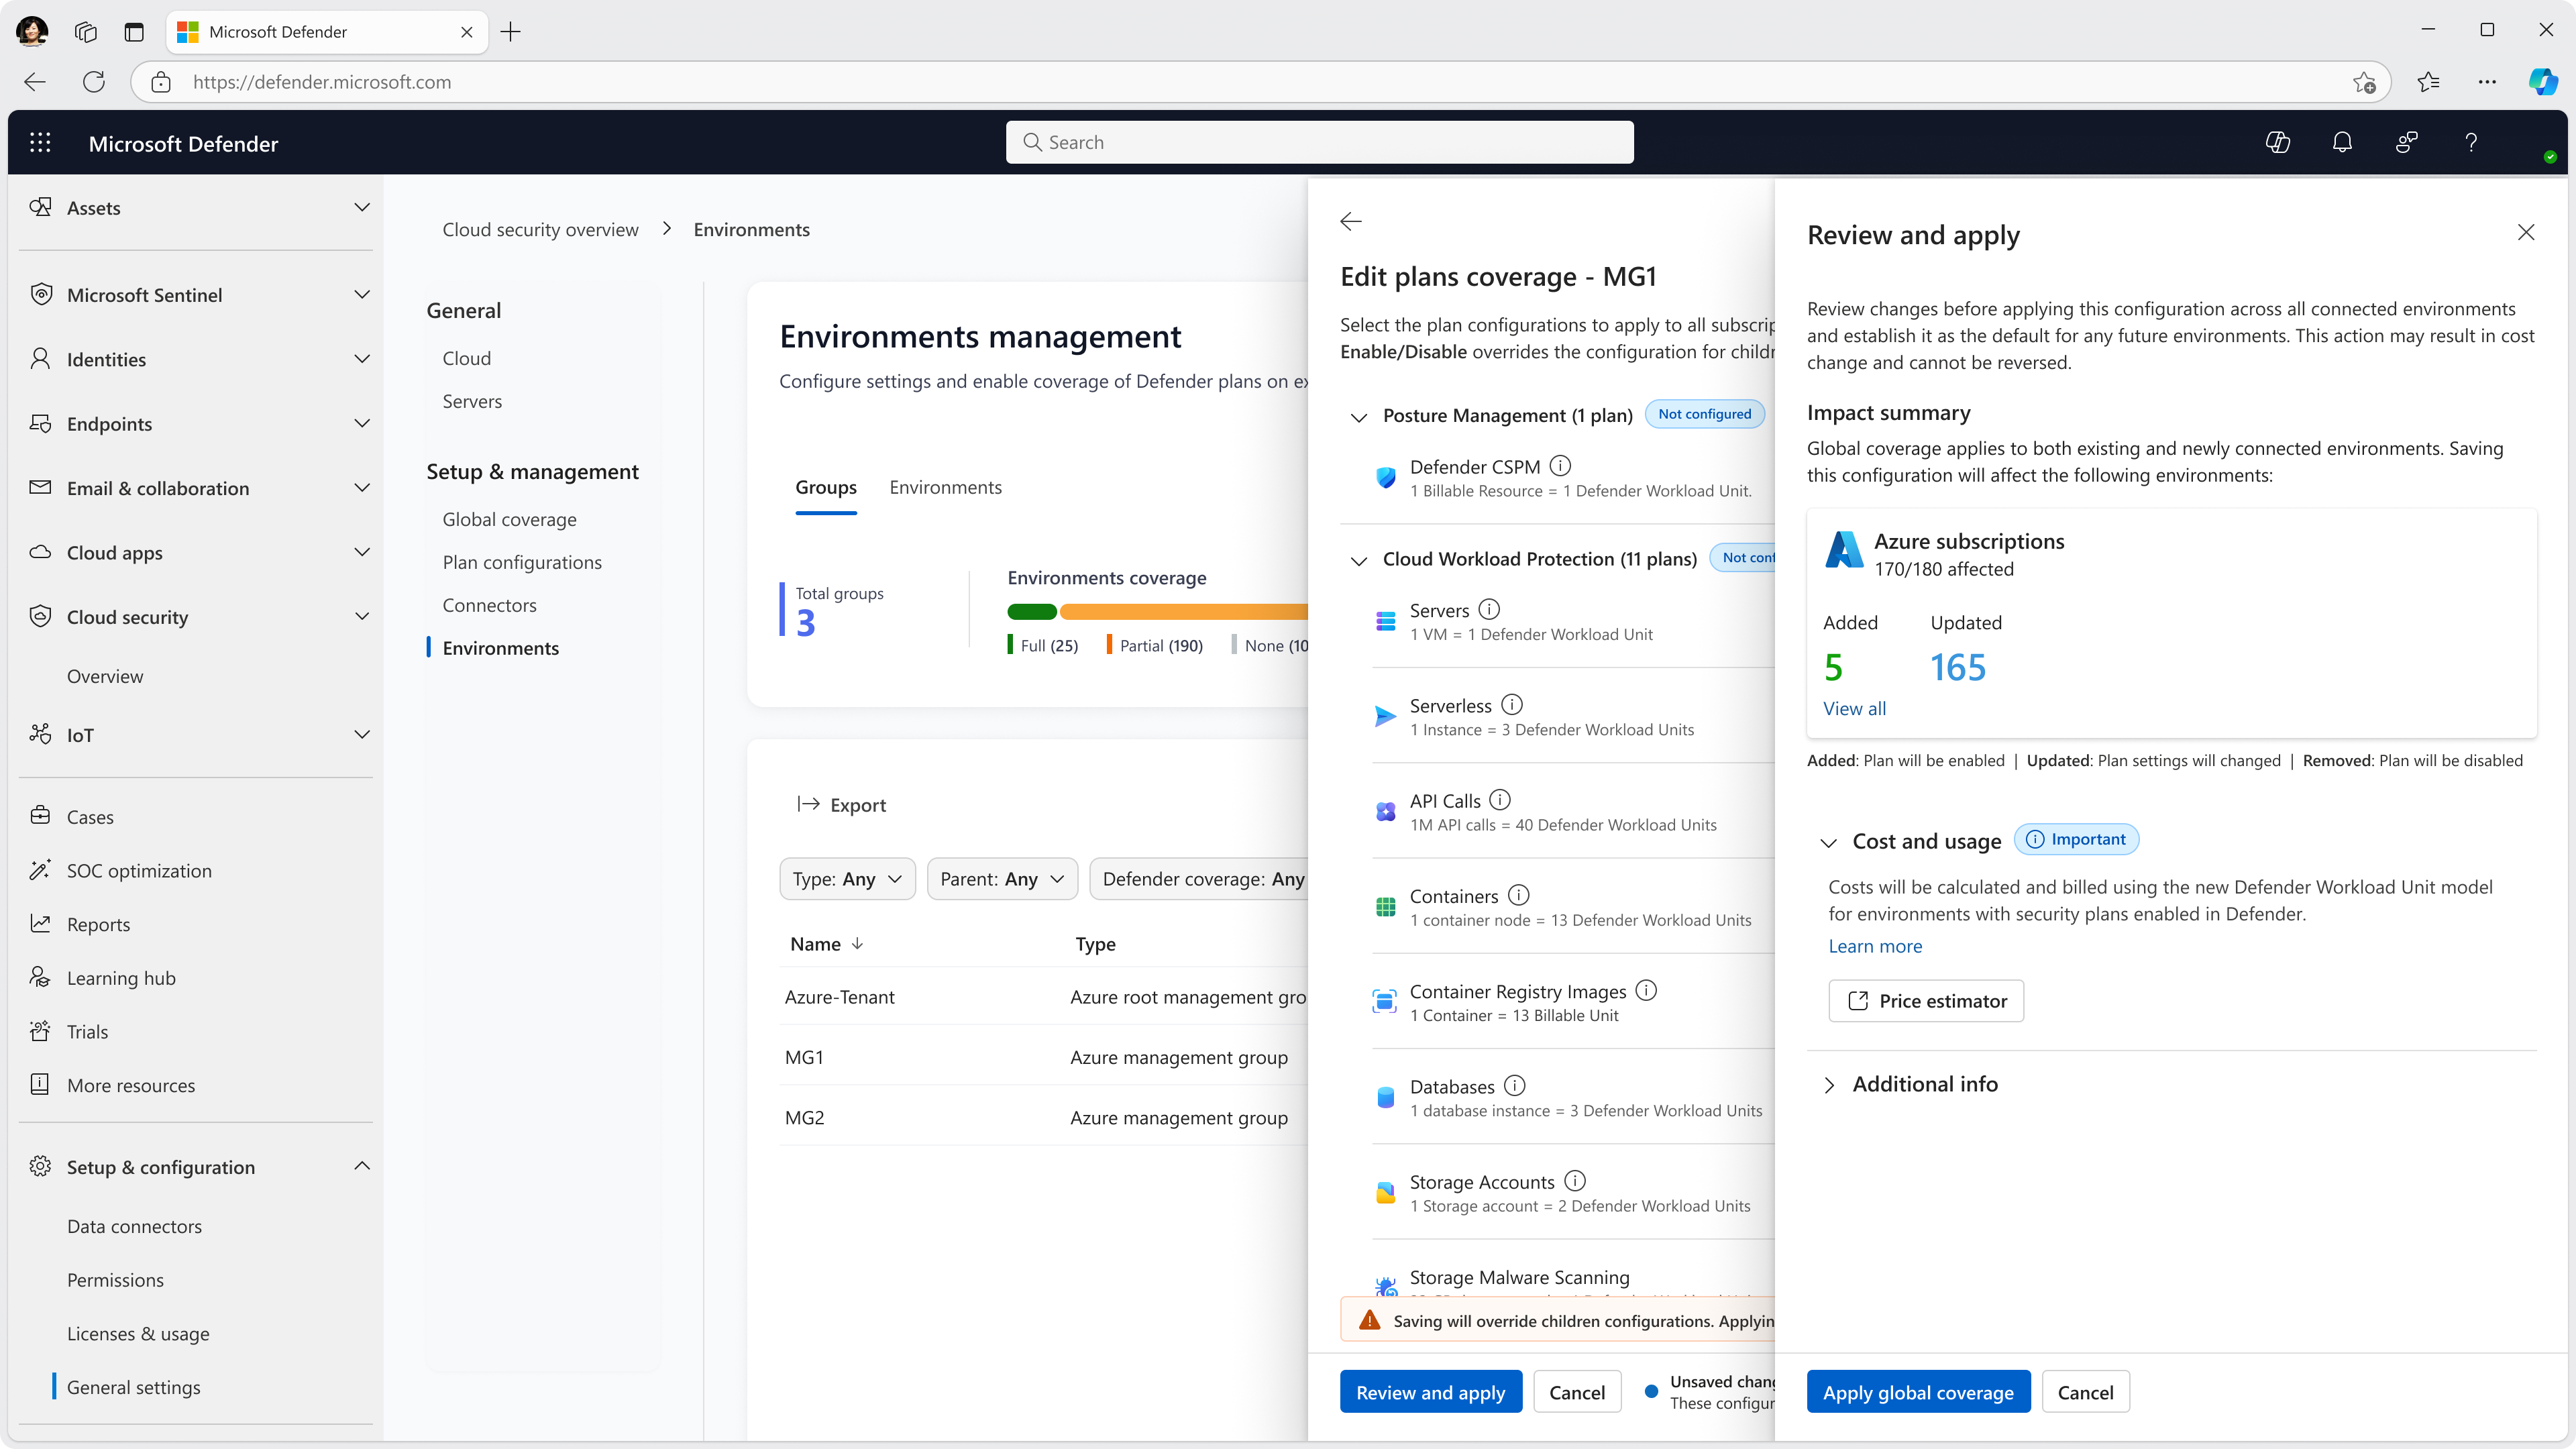The width and height of the screenshot is (2576, 1449).
Task: Switch to the Environments tab
Action: (x=946, y=487)
